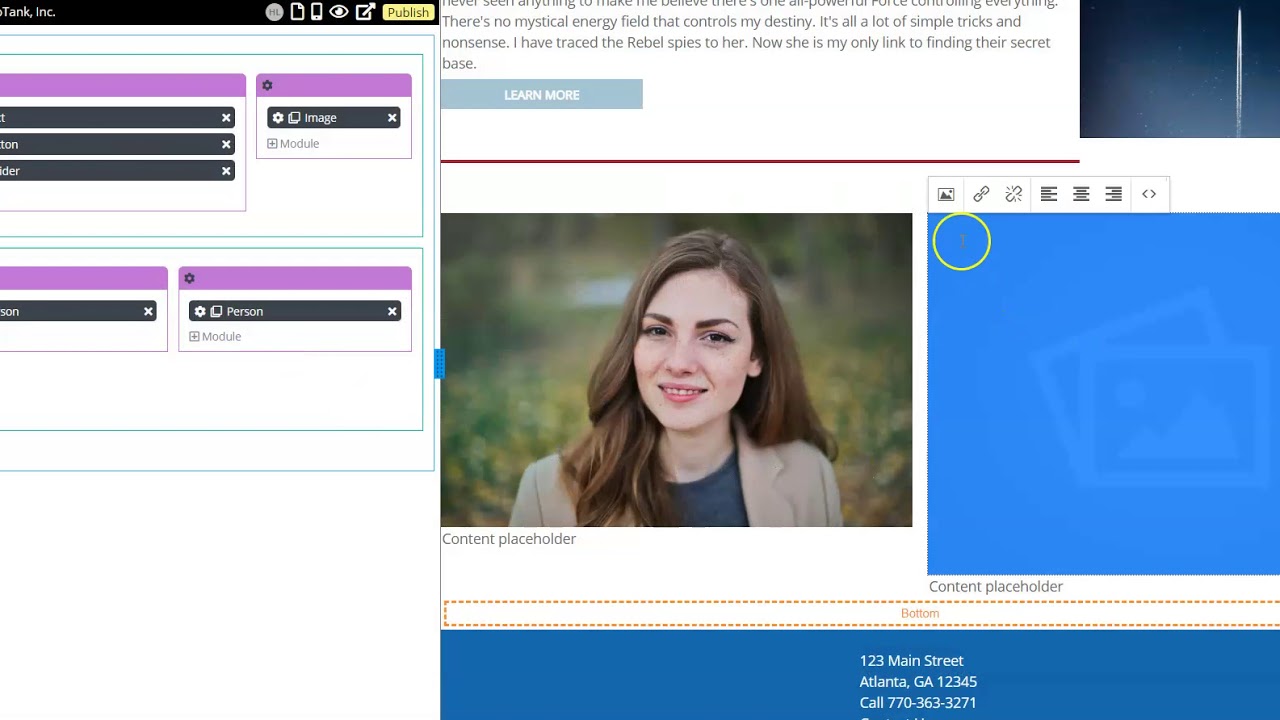
Task: Remove the topmost truncated module ending in 't'
Action: 226,118
